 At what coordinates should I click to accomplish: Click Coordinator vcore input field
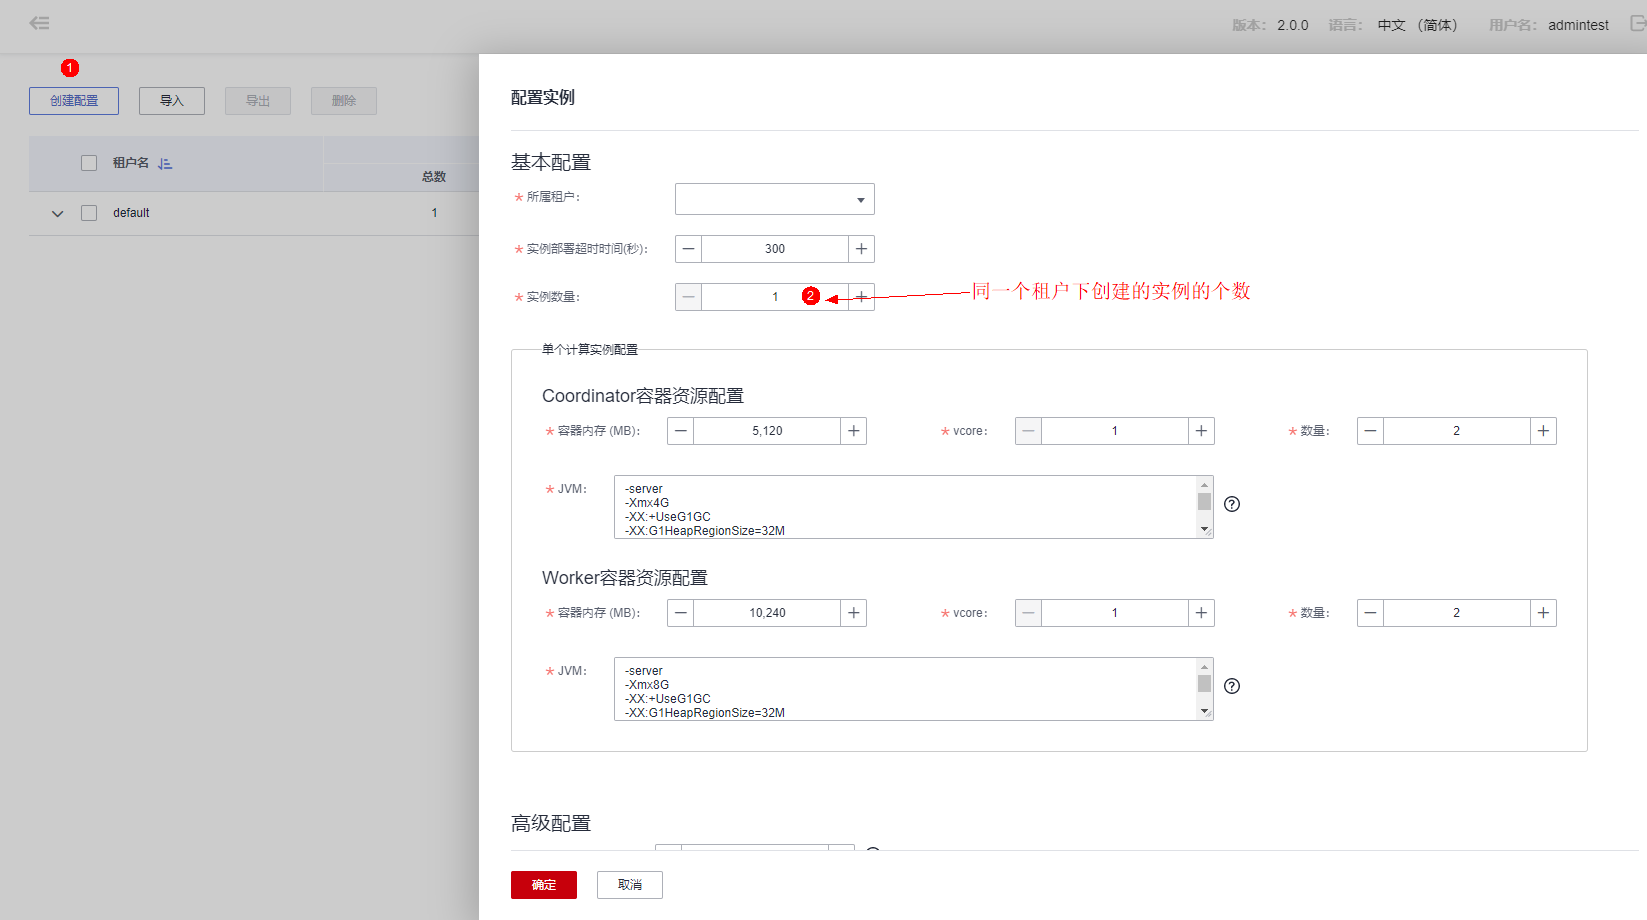1115,431
